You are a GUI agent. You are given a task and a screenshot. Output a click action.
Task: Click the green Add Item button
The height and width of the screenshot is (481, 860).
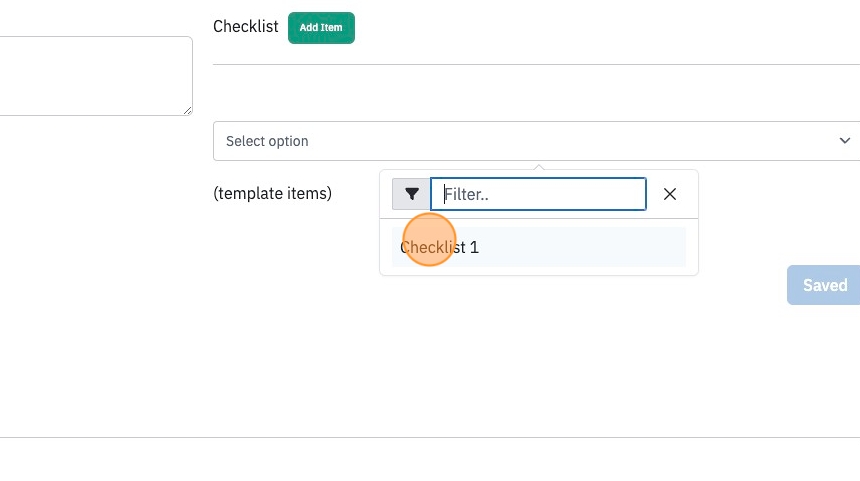pyautogui.click(x=321, y=27)
